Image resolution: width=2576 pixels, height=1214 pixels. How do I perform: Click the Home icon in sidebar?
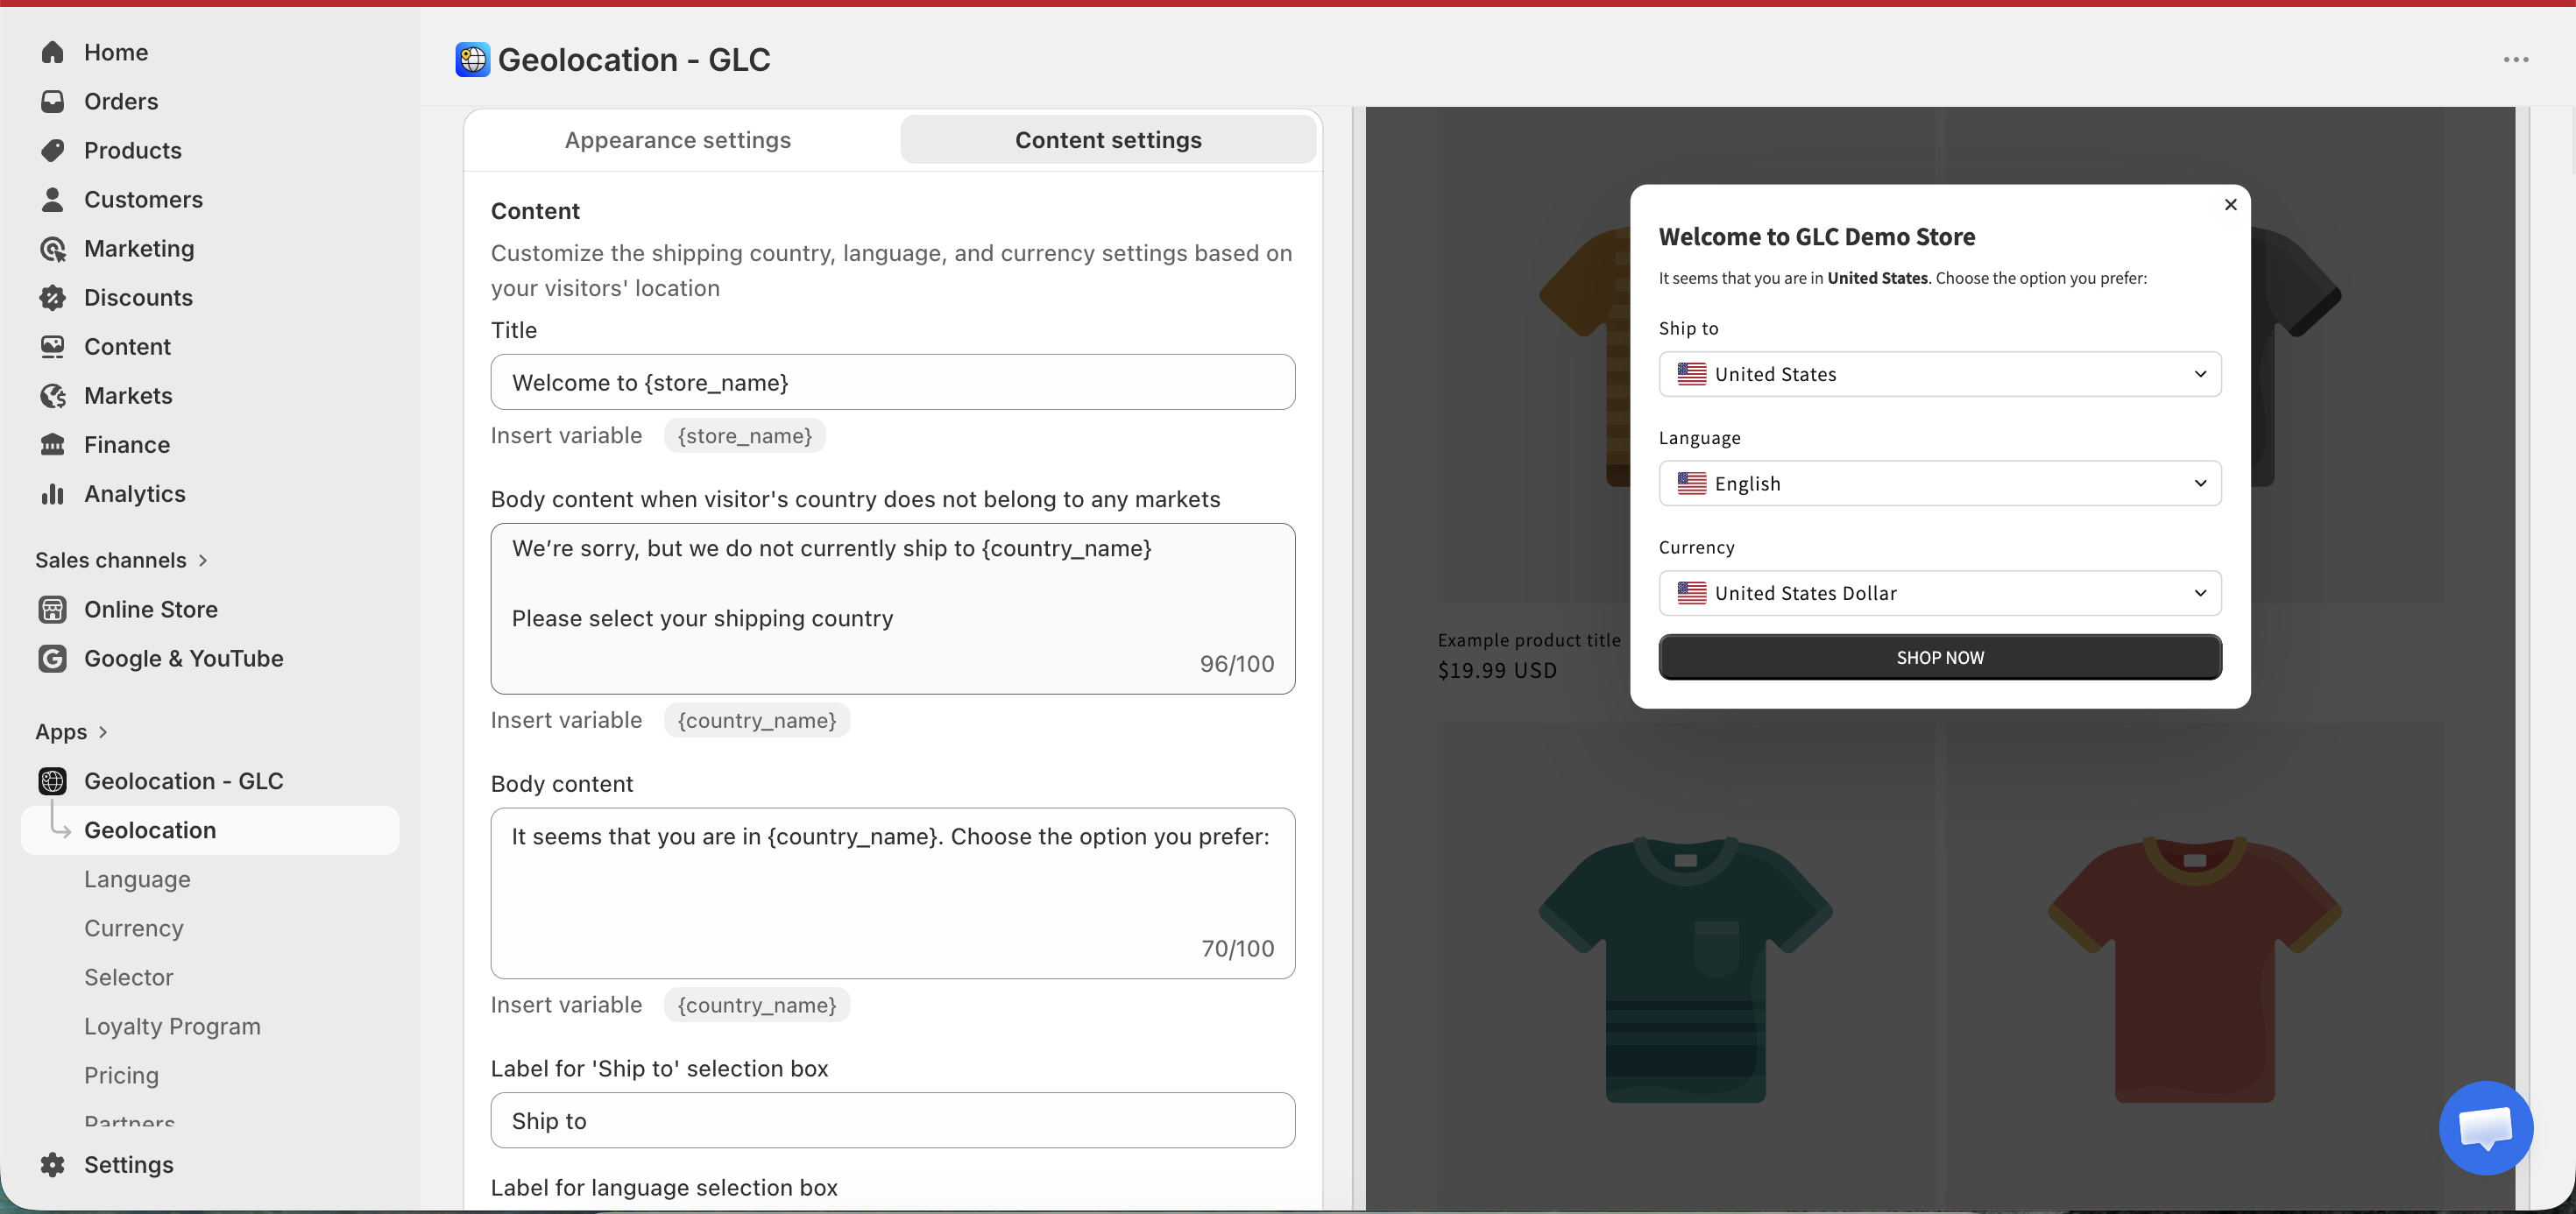(53, 52)
